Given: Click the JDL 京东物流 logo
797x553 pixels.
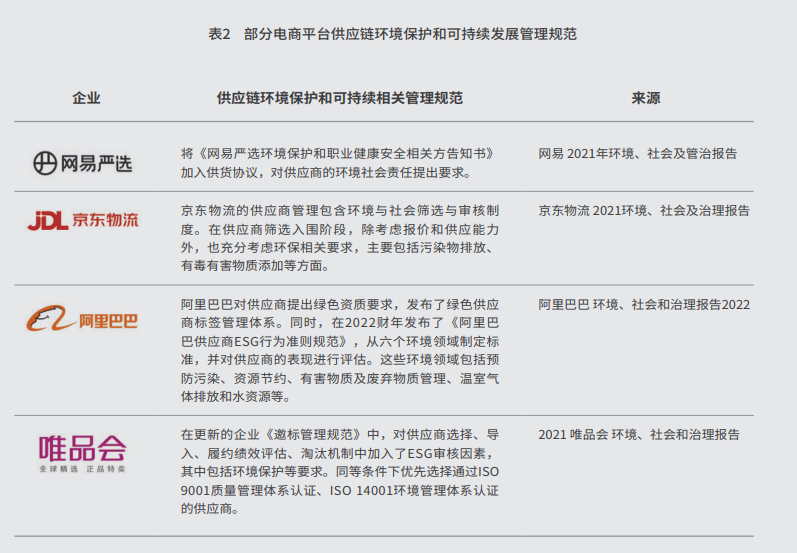Looking at the screenshot, I should pos(83,220).
